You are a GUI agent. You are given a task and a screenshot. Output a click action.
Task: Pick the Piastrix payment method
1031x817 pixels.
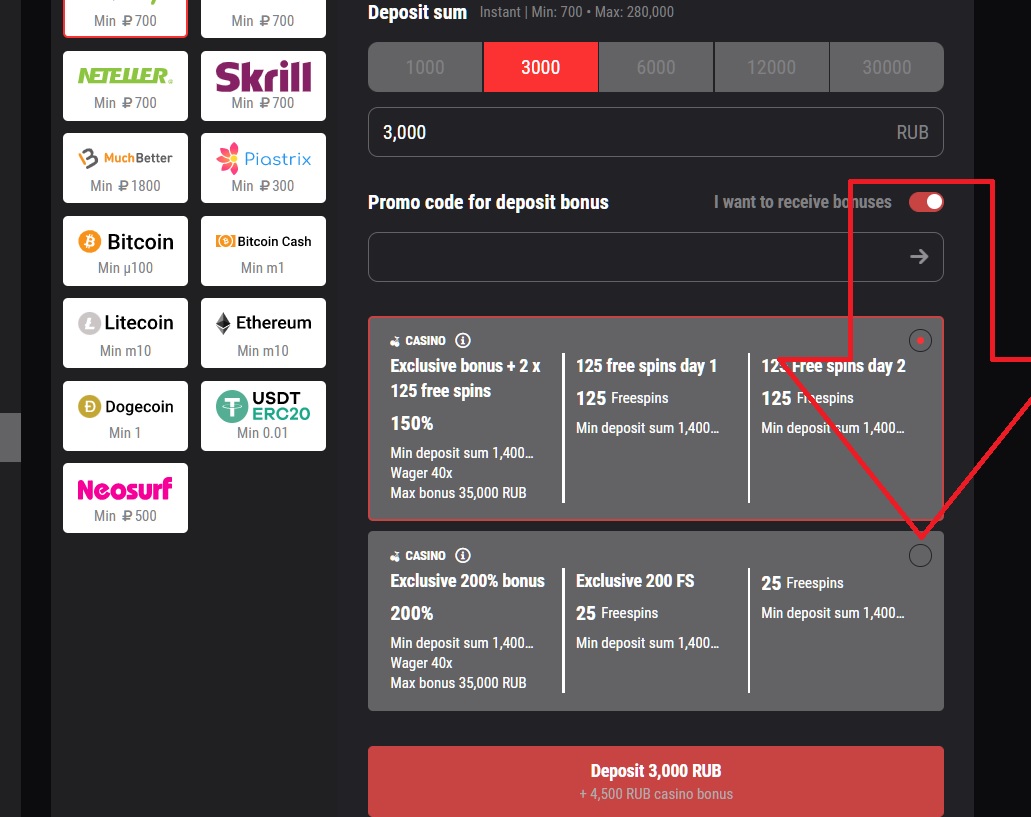[263, 169]
